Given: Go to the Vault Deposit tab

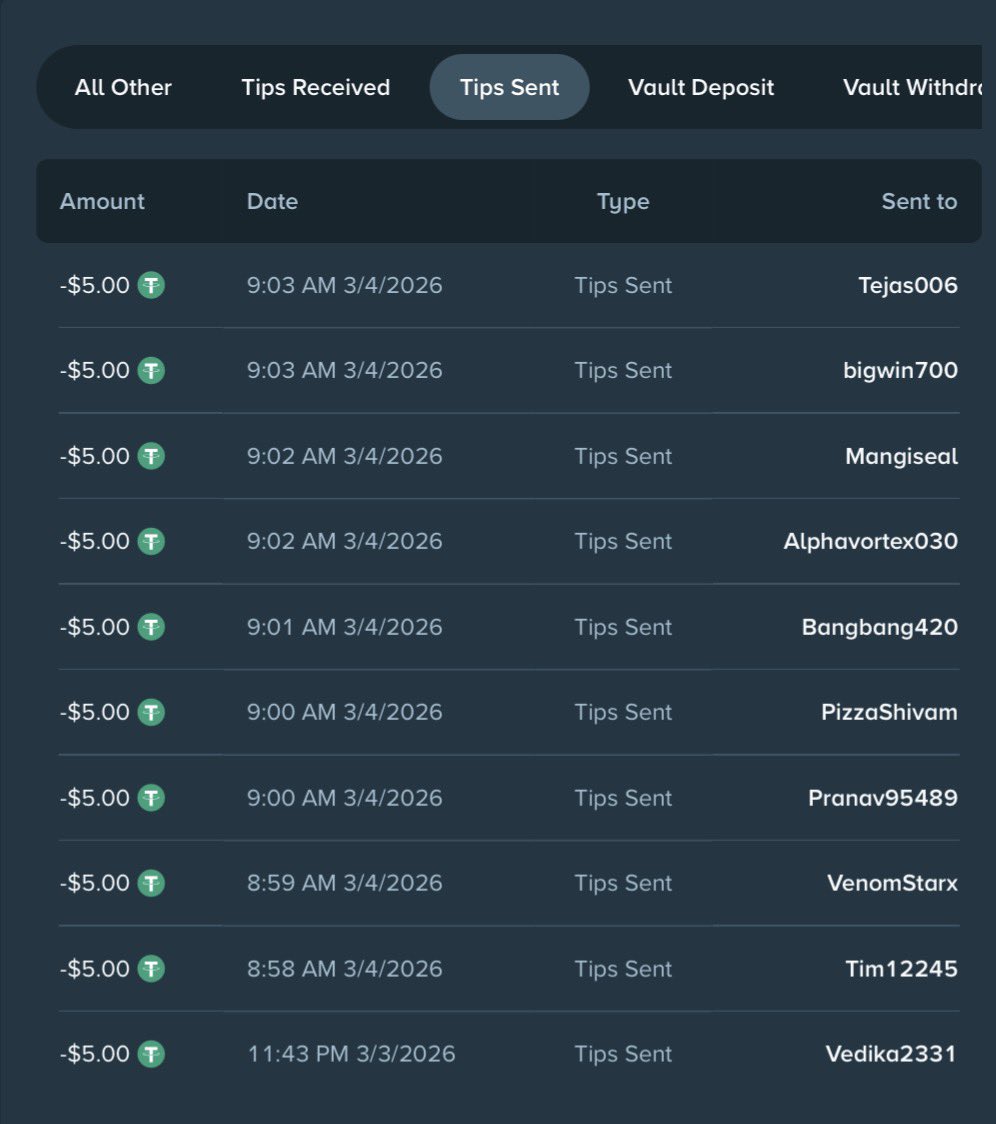Looking at the screenshot, I should 701,87.
